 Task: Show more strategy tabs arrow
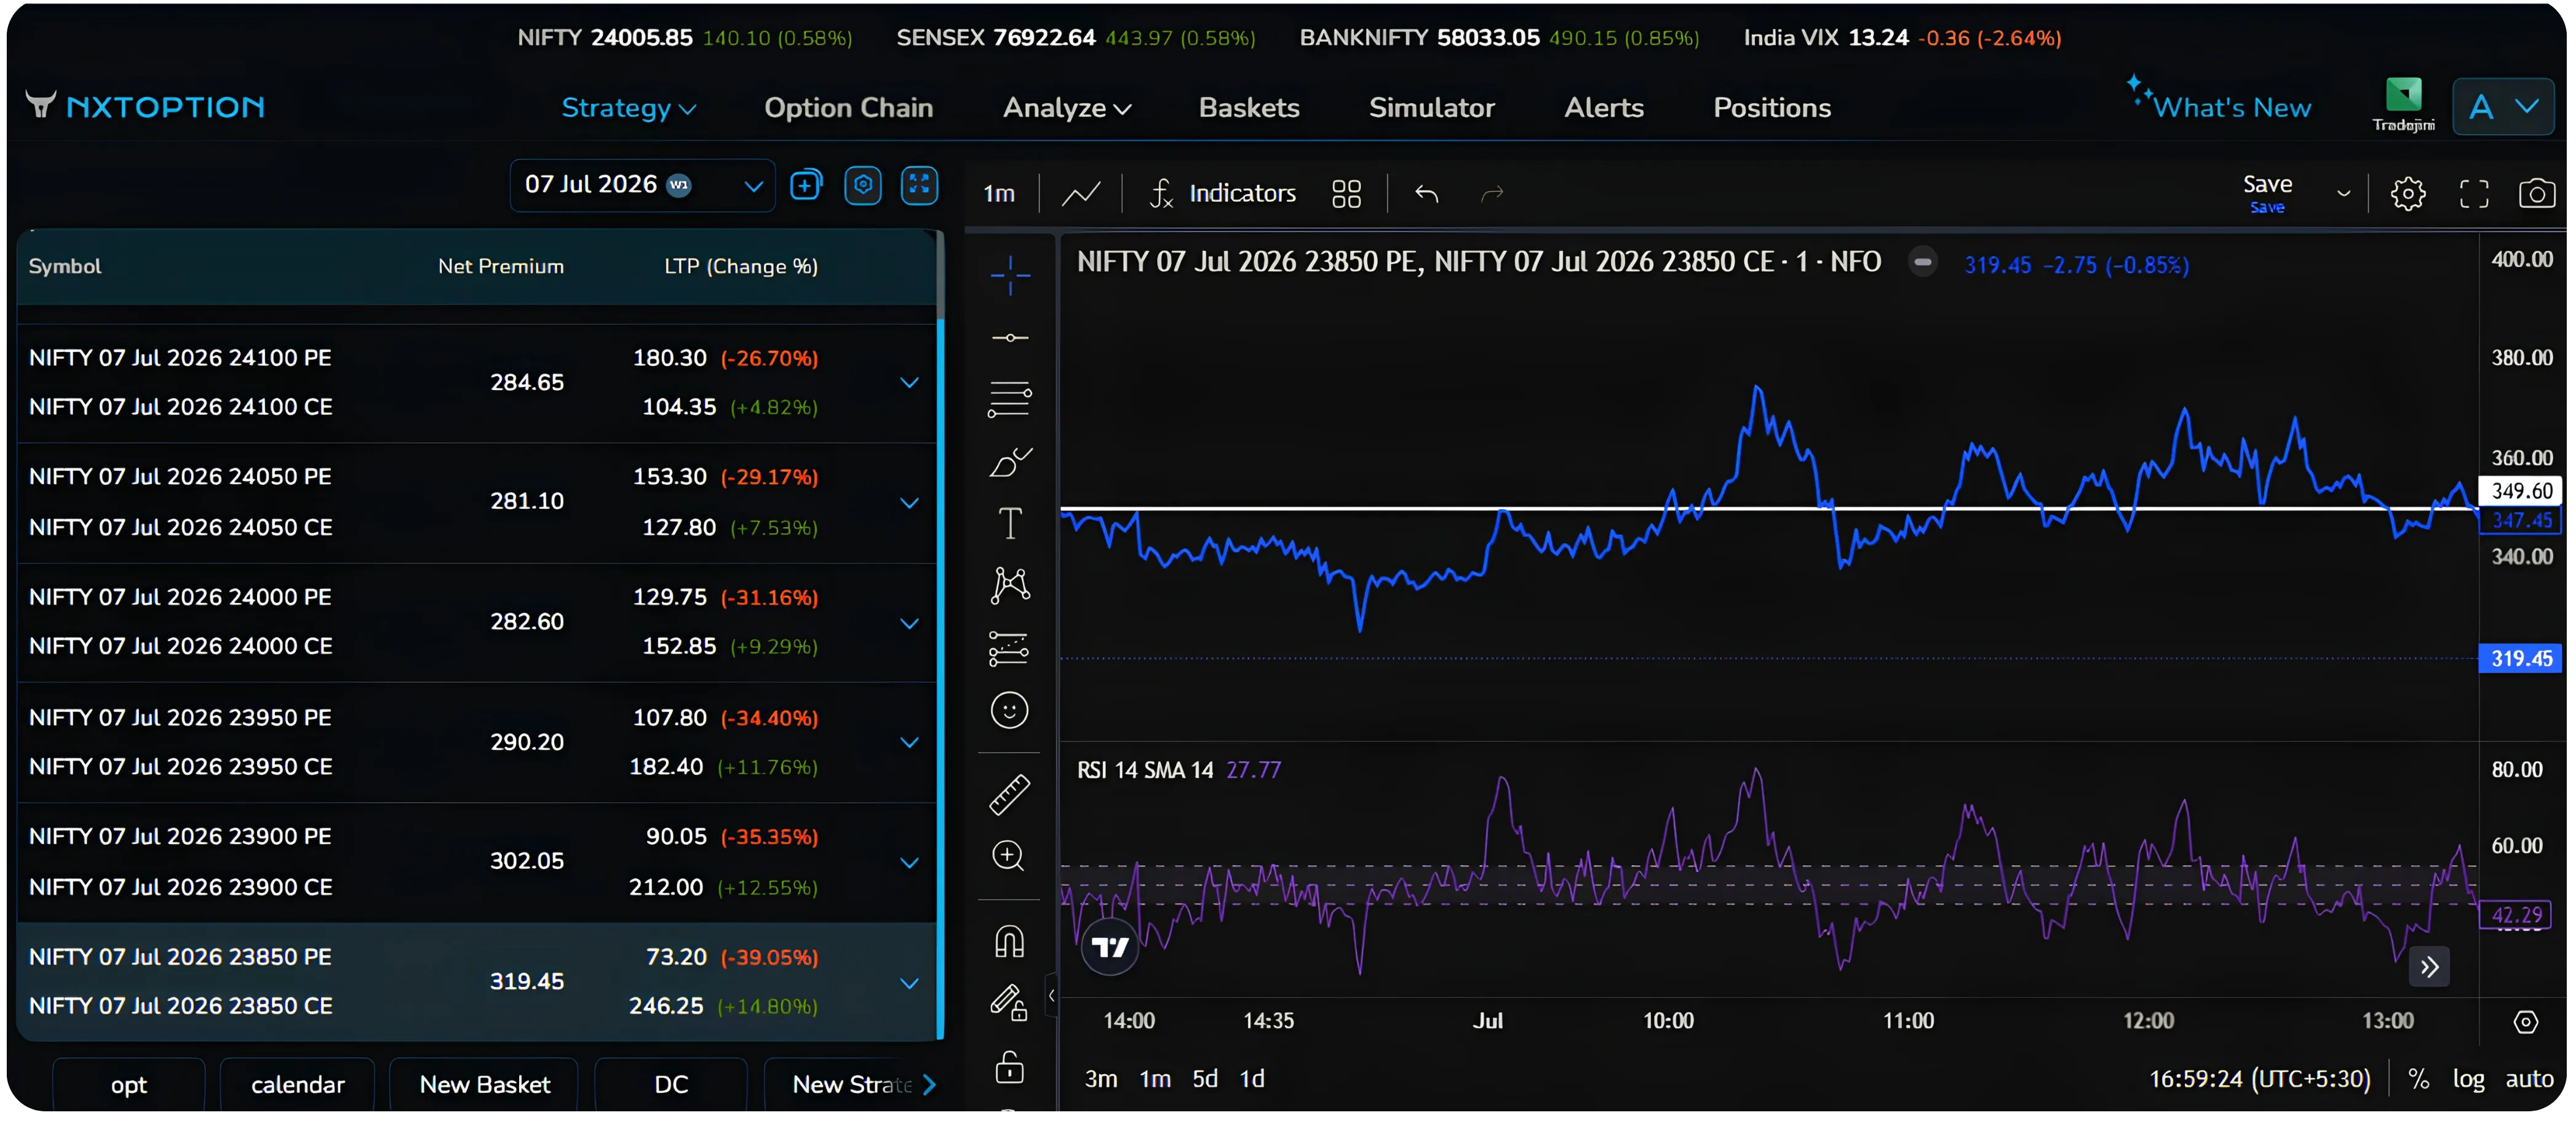pos(929,1084)
